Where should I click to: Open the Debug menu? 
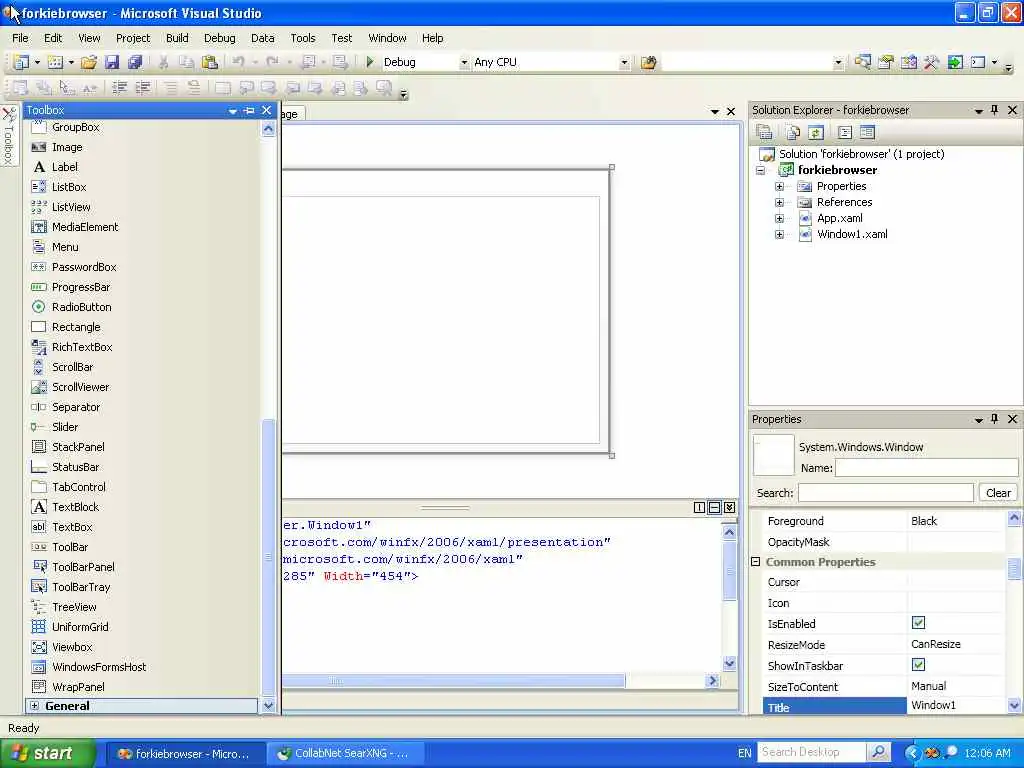coord(219,38)
